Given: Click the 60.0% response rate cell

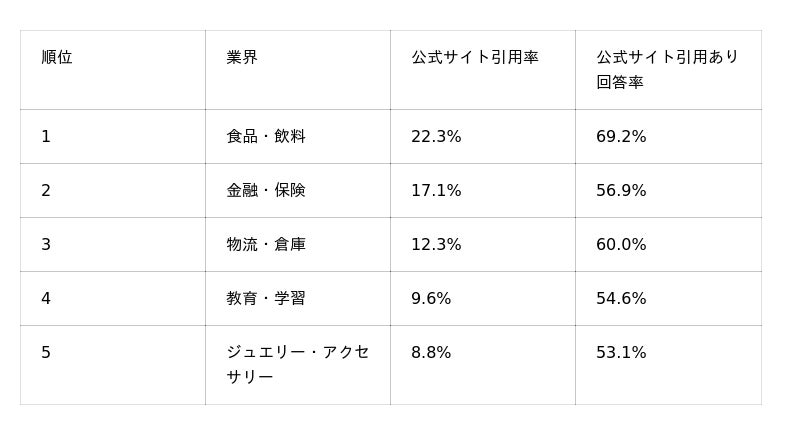Looking at the screenshot, I should pyautogui.click(x=668, y=245).
